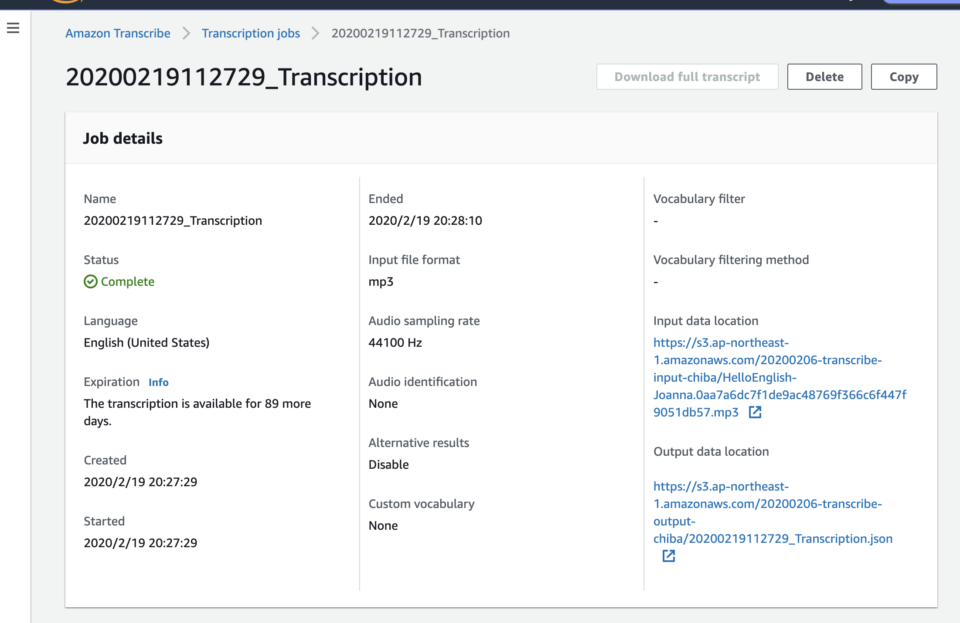Click the Complete status text
This screenshot has height=623, width=960.
tap(127, 282)
